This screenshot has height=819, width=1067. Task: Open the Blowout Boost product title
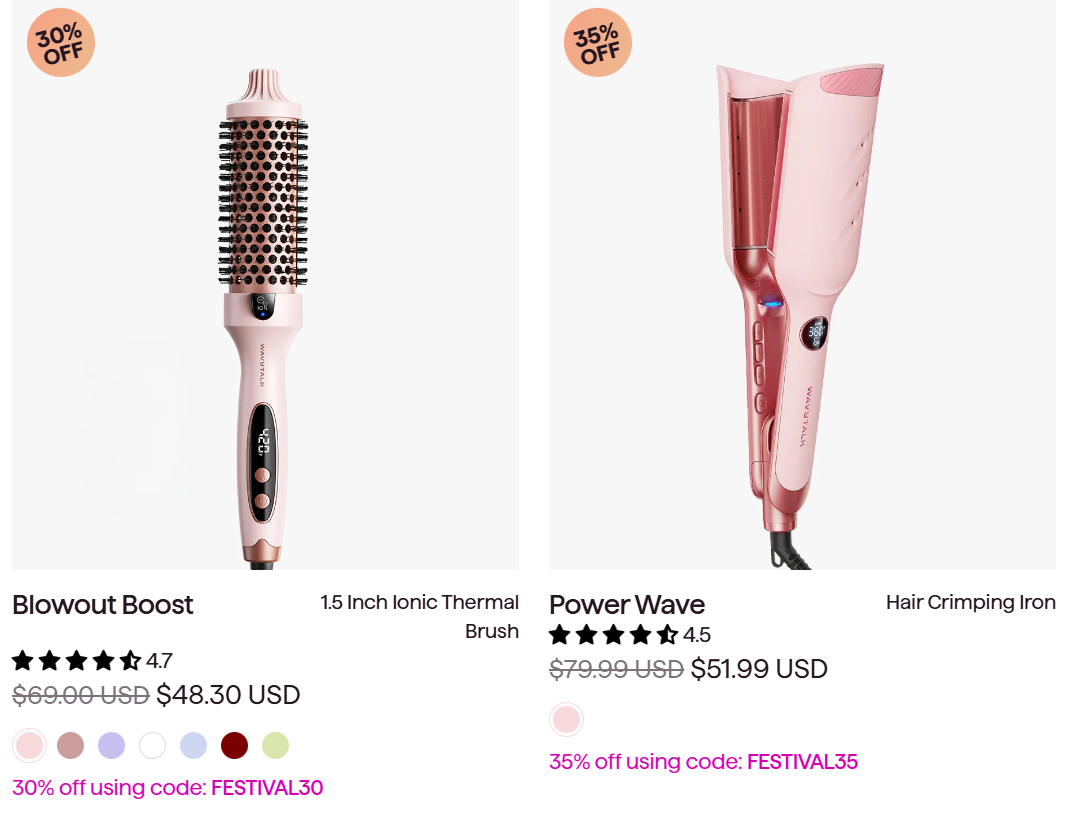pyautogui.click(x=103, y=605)
